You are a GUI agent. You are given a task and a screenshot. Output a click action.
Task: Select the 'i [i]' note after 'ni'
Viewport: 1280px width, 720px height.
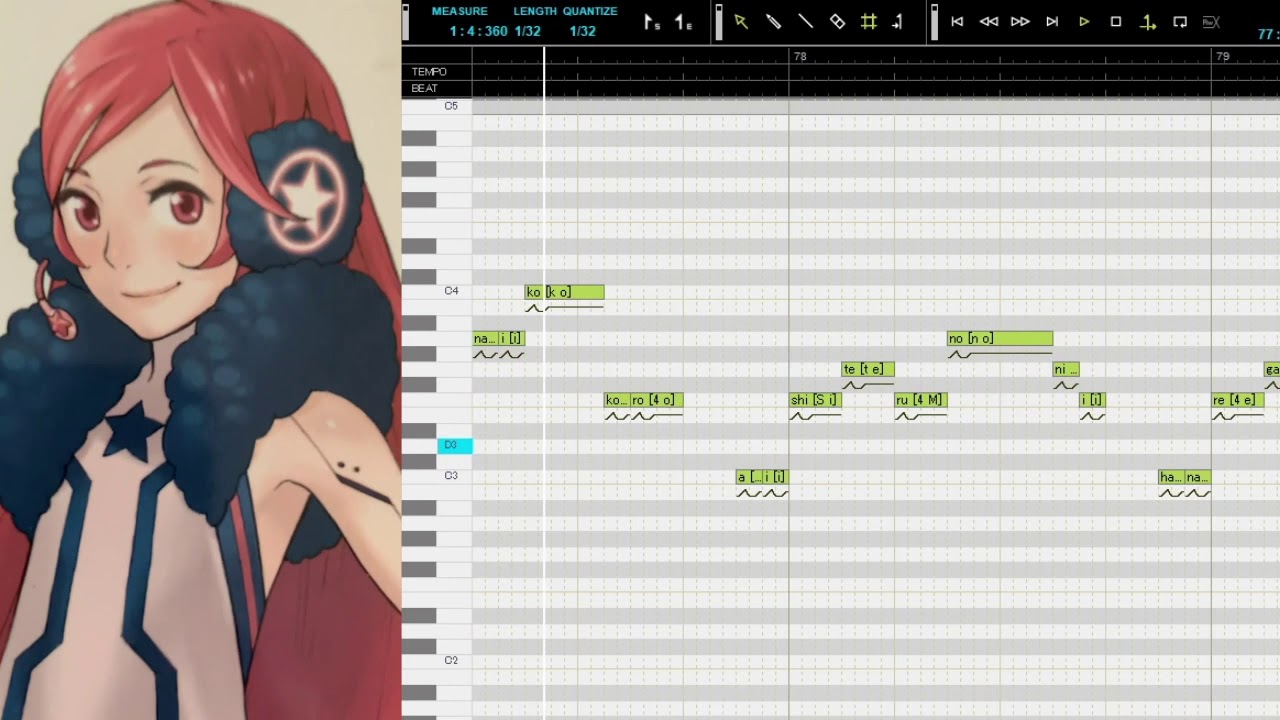(1092, 400)
